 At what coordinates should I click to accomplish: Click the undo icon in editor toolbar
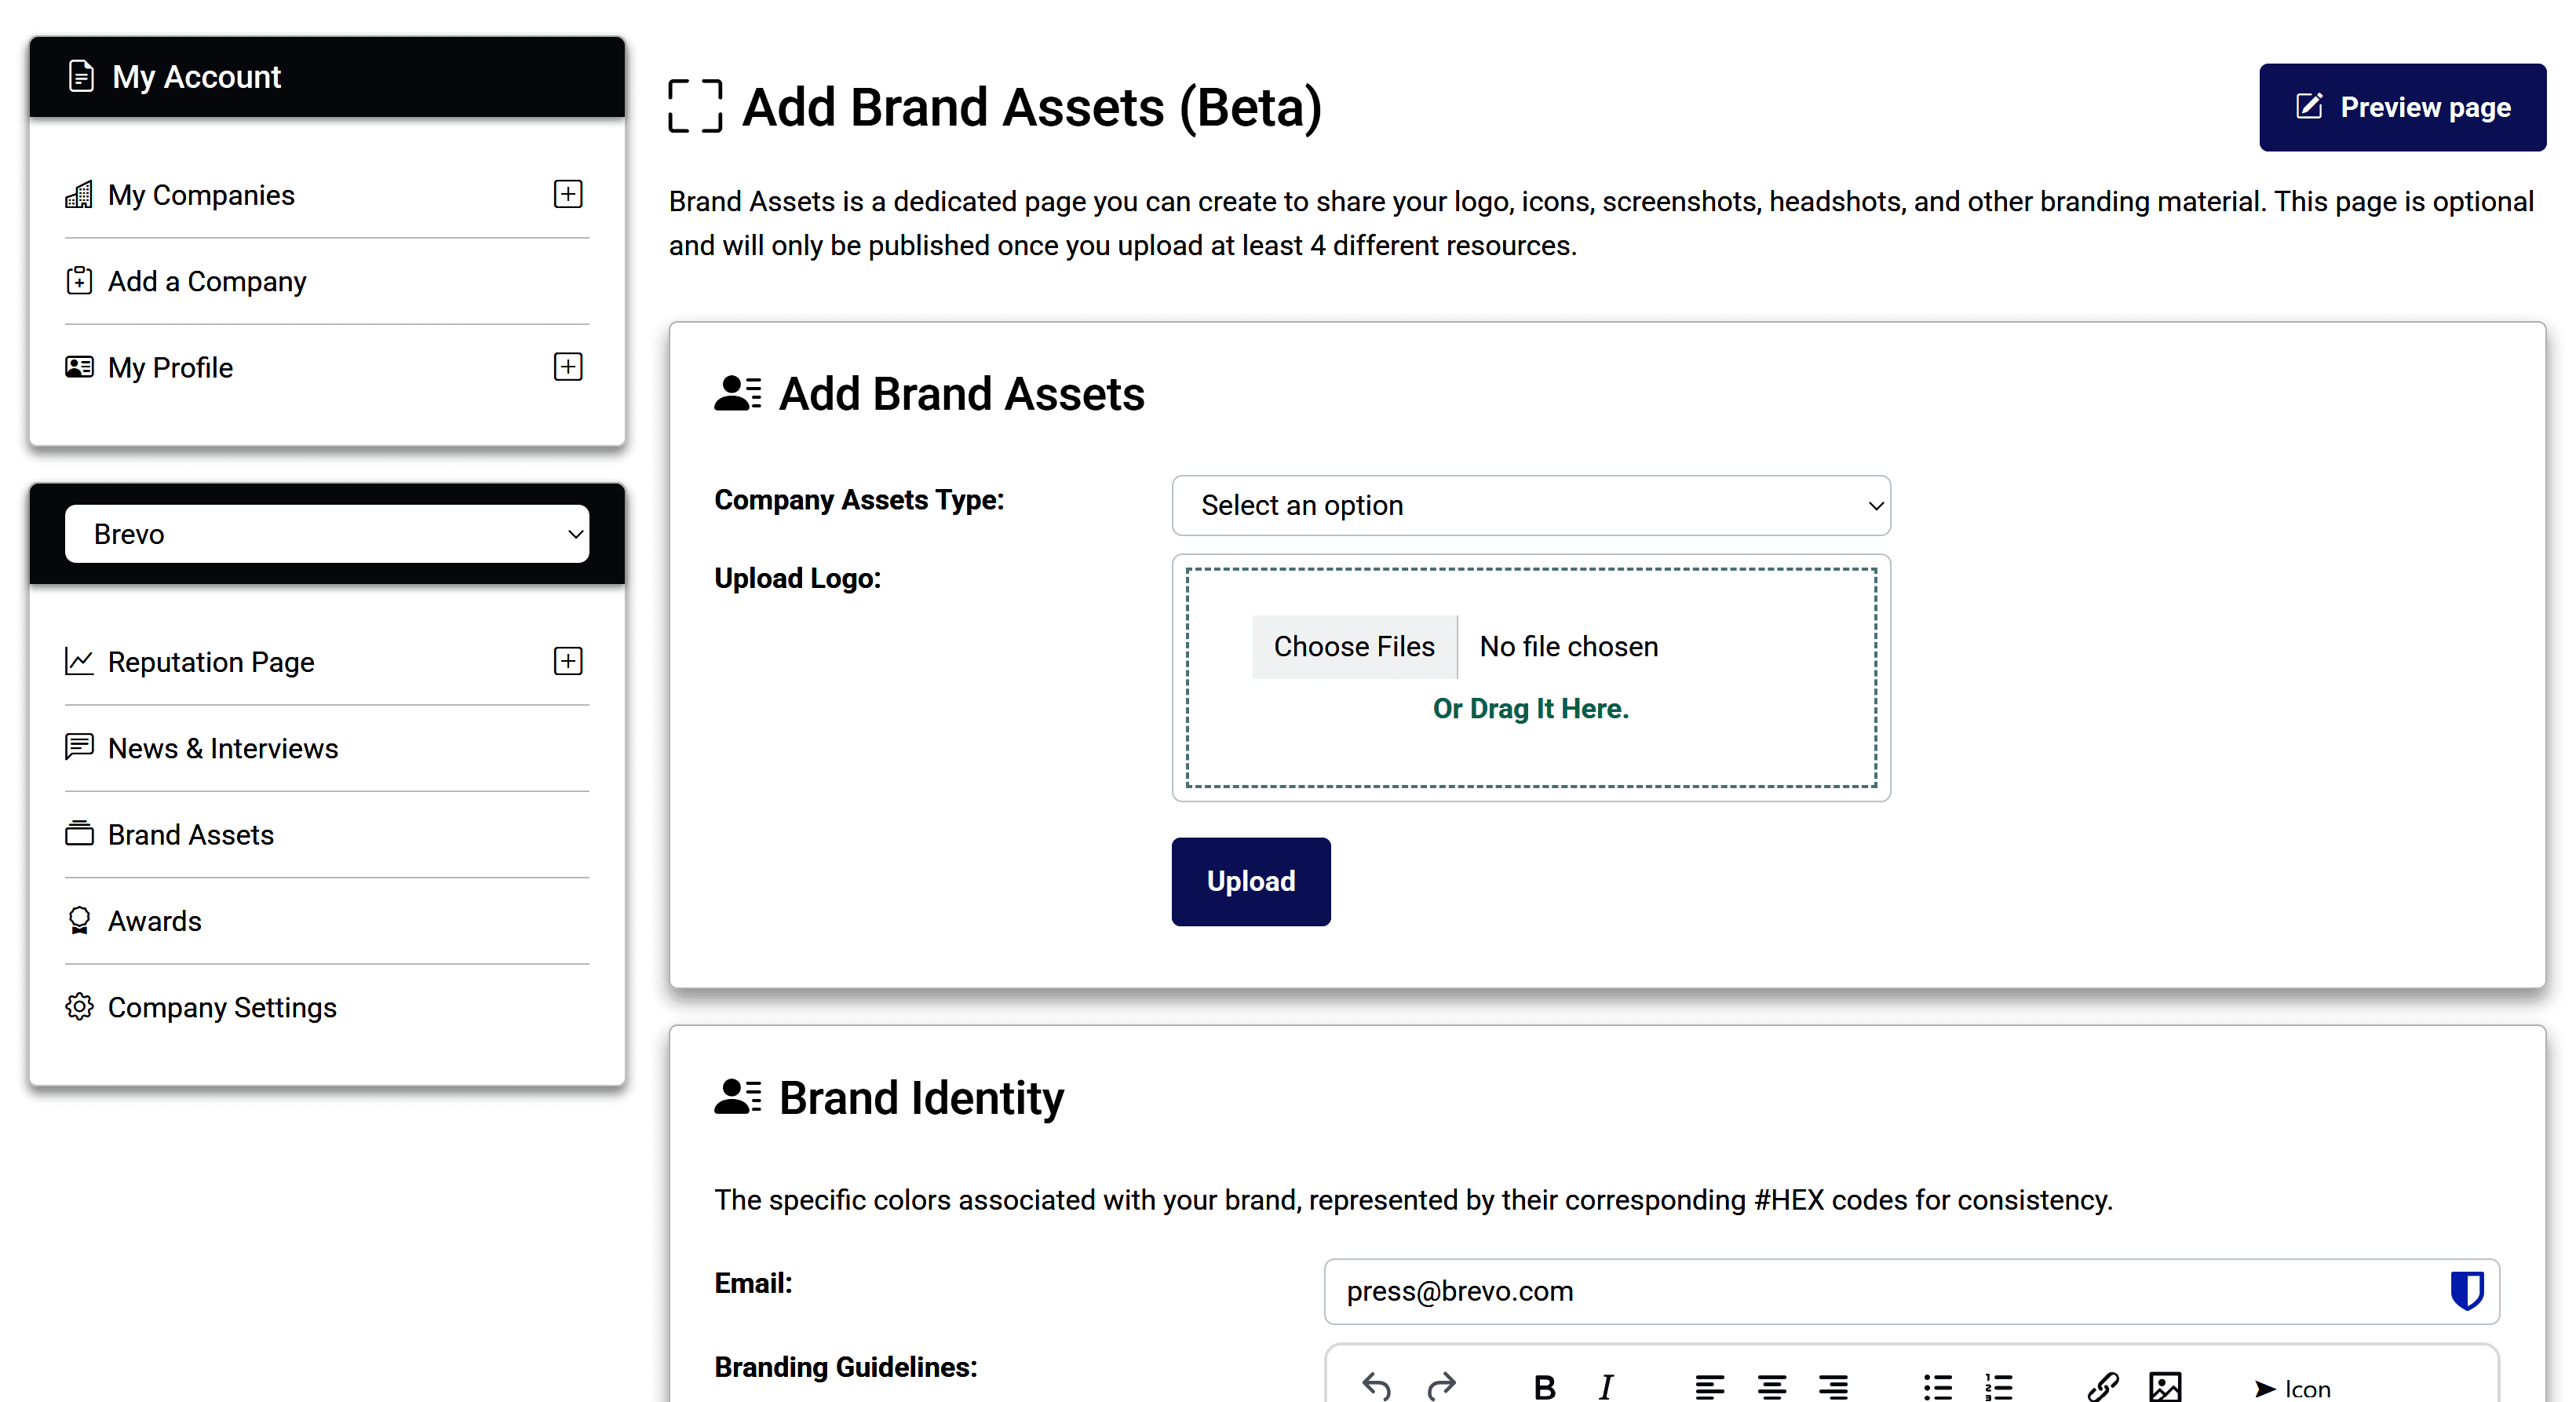1376,1386
